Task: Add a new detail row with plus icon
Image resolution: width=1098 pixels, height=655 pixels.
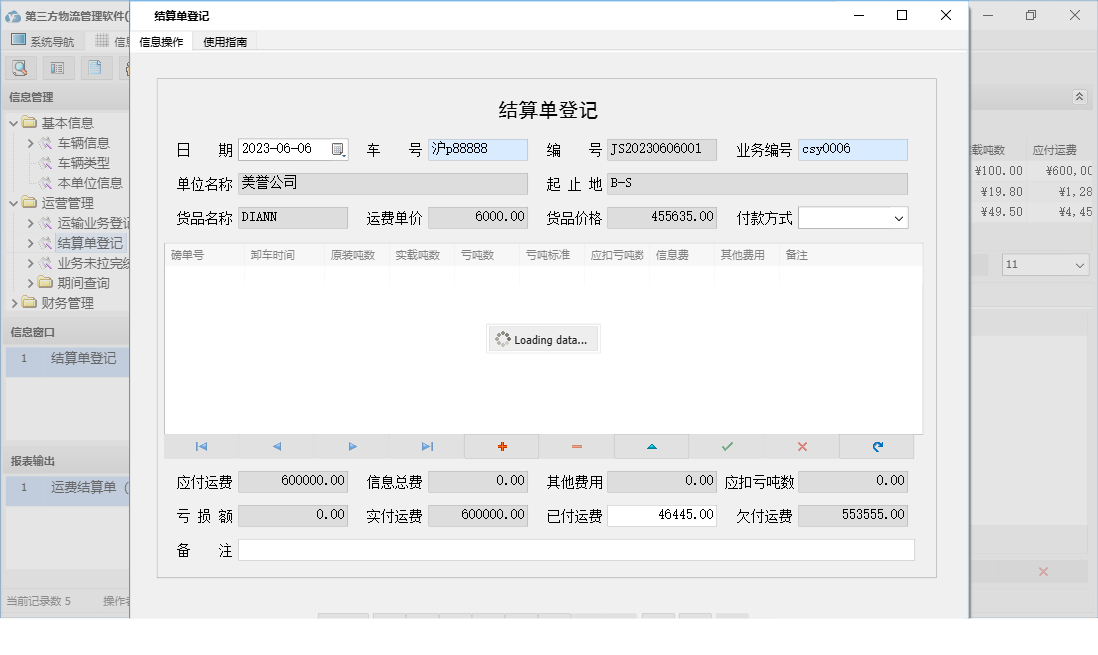Action: tap(501, 446)
